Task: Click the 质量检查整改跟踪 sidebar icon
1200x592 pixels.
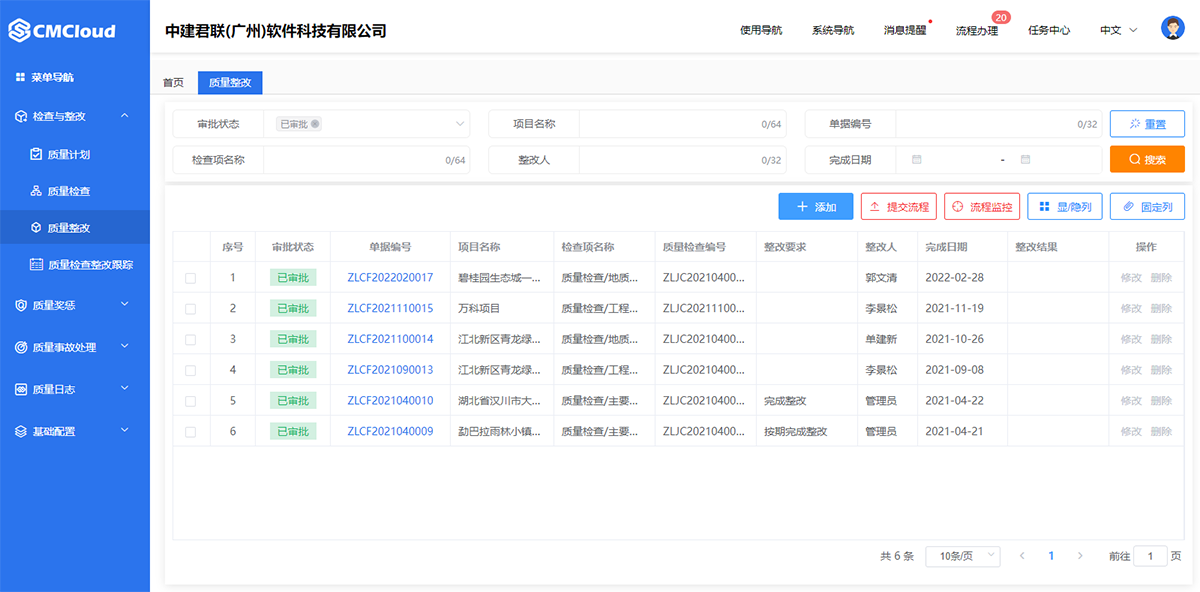Action: click(x=37, y=265)
